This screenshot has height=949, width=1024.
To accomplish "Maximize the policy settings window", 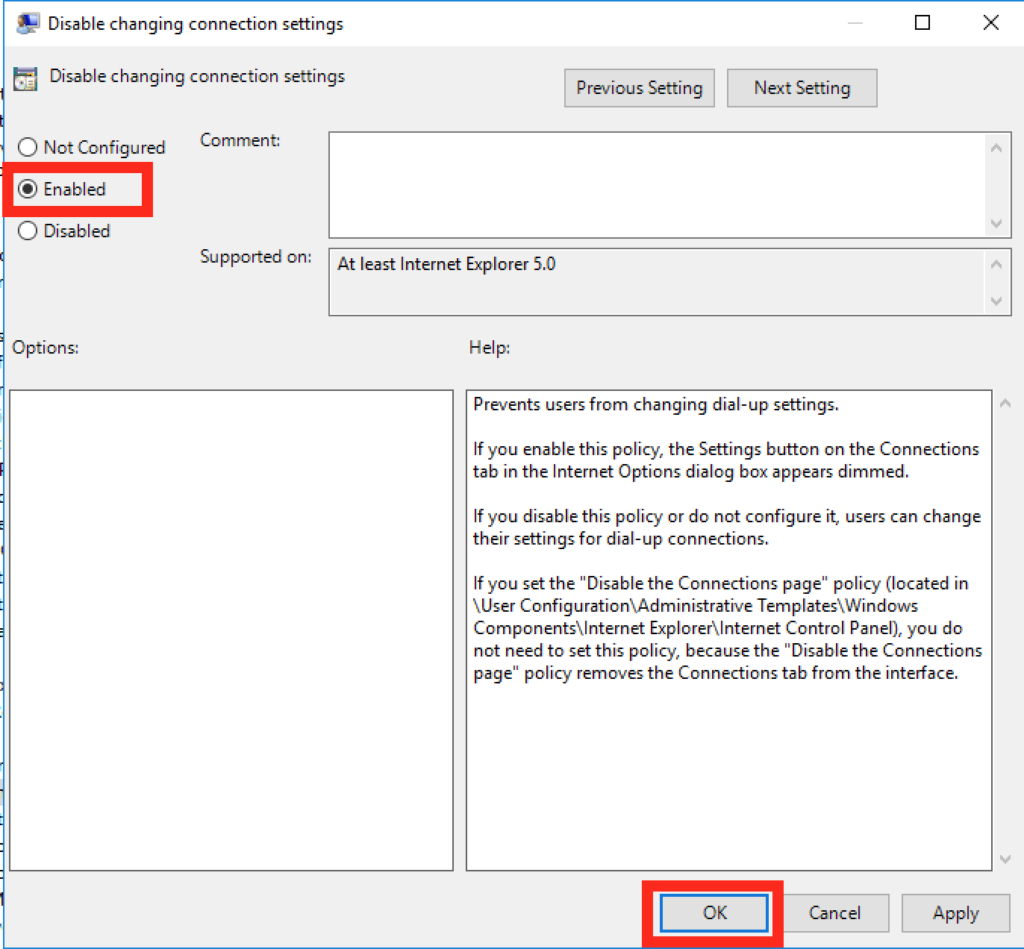I will tap(923, 23).
